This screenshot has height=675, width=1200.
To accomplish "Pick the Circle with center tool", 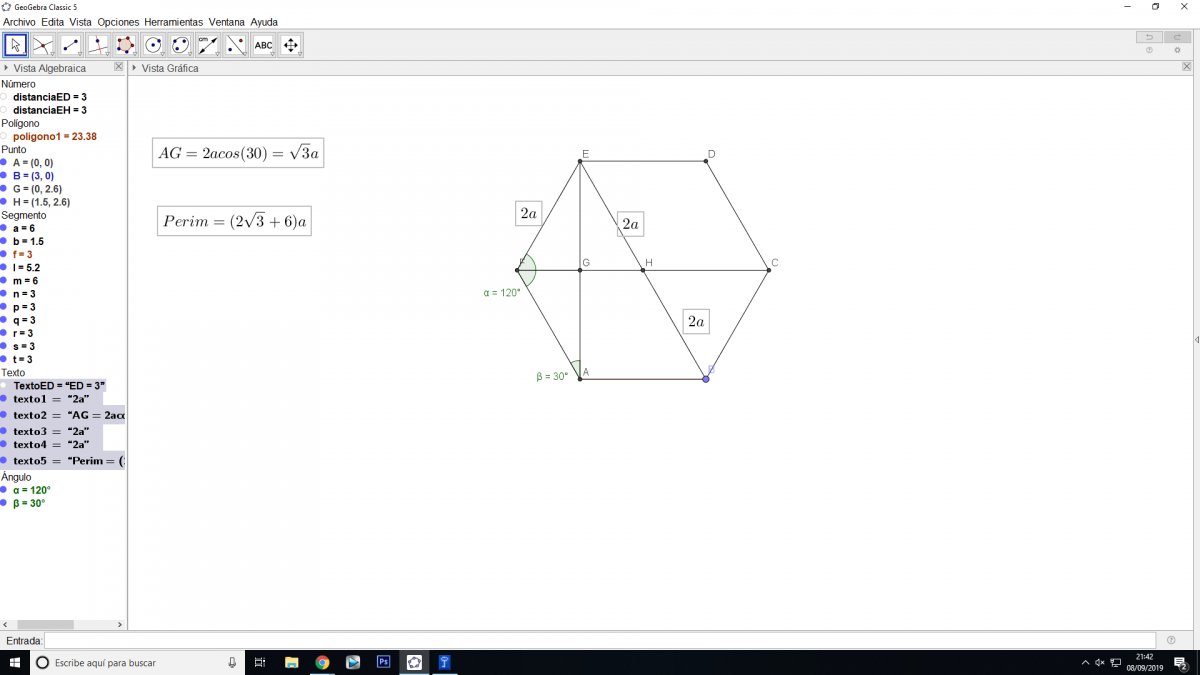I will coord(153,45).
